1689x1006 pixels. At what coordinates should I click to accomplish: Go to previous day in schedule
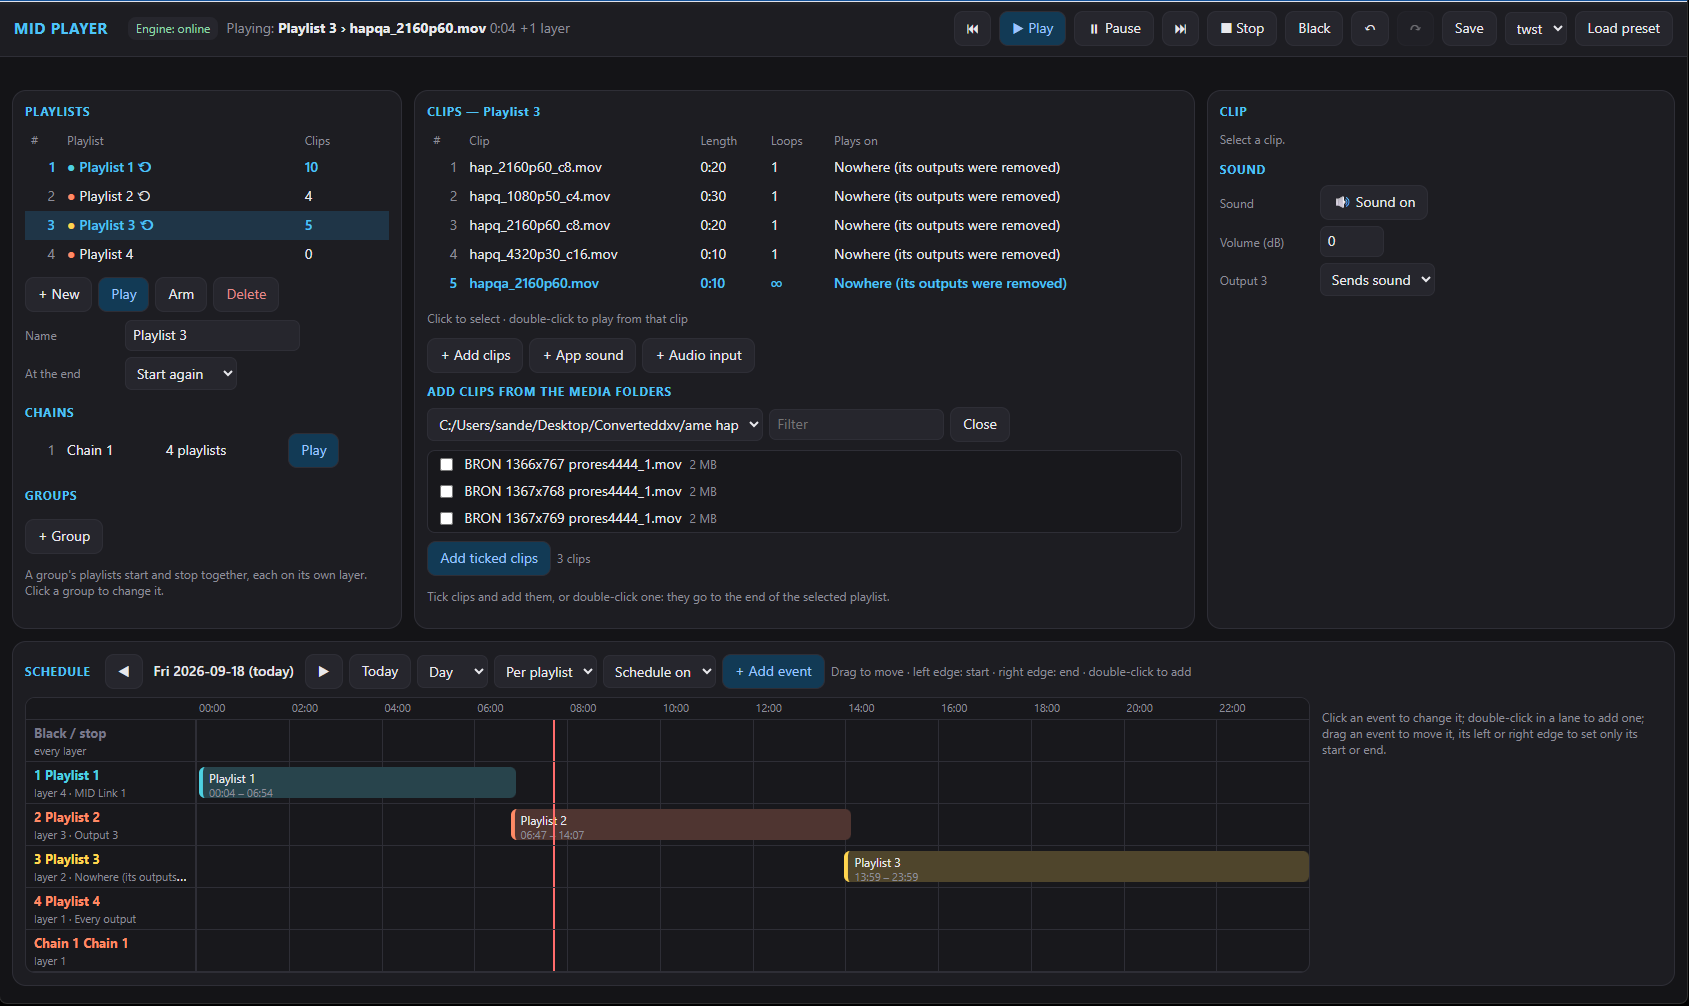pyautogui.click(x=123, y=672)
